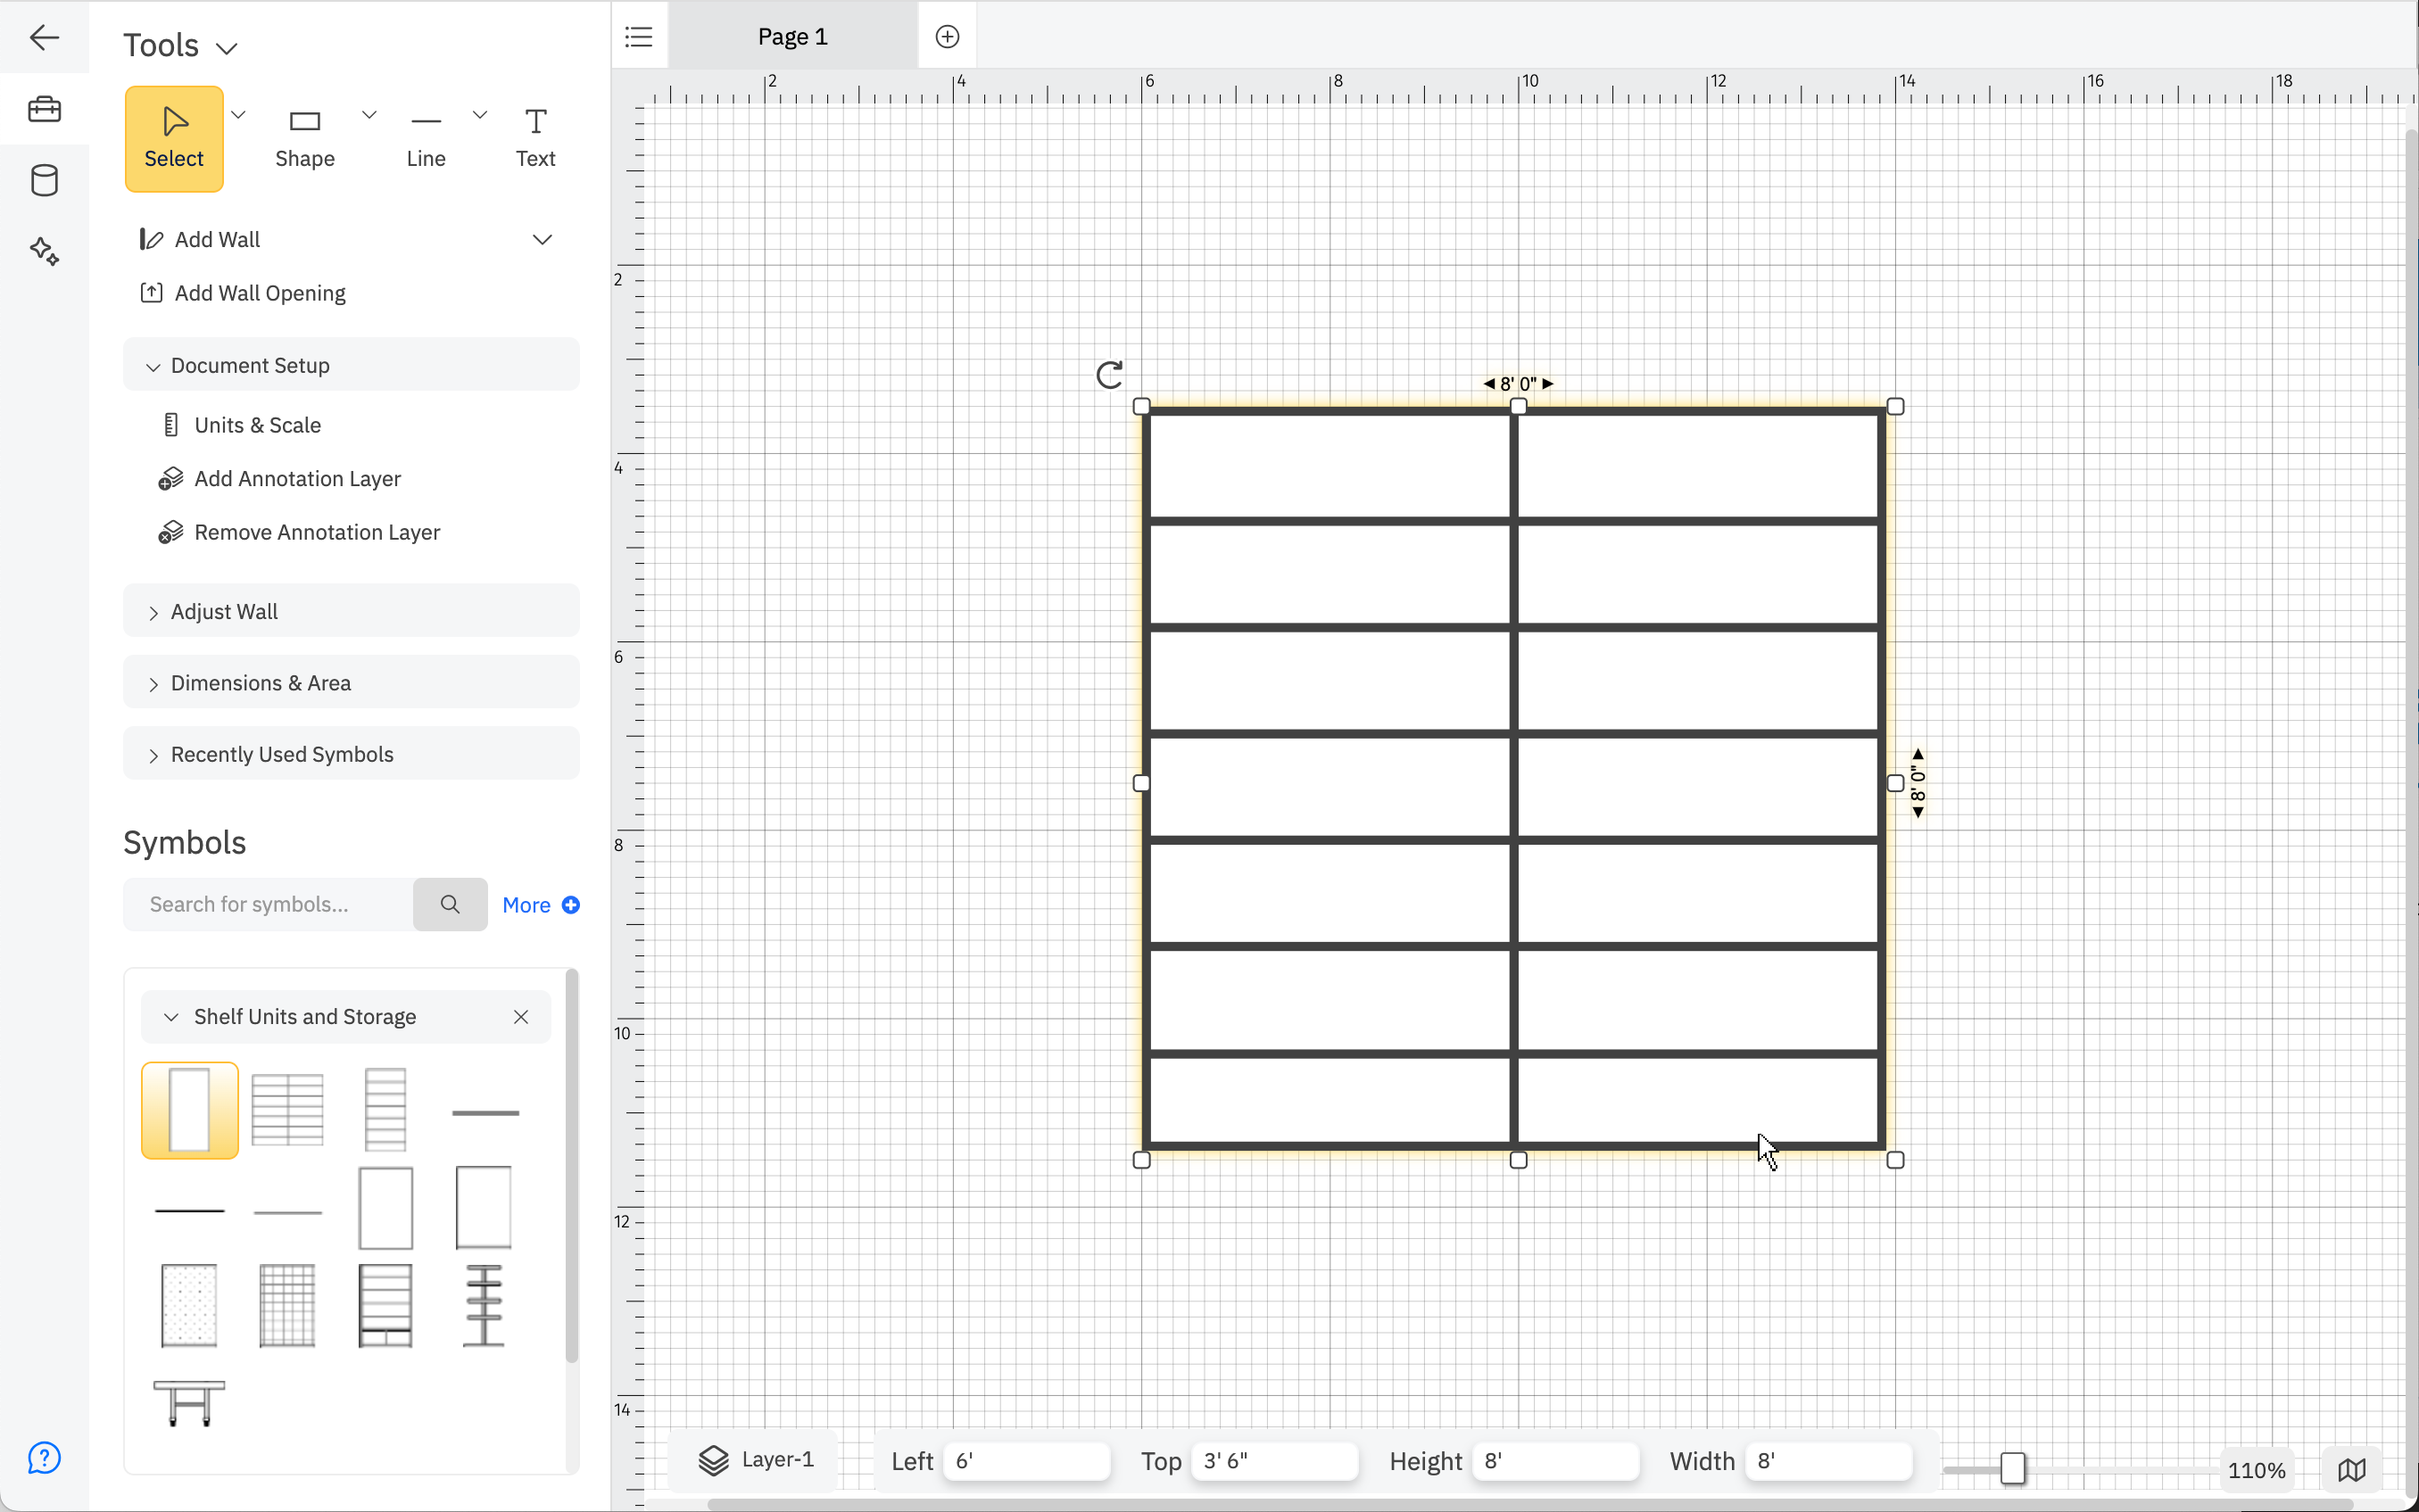The width and height of the screenshot is (2419, 1512).
Task: Click the Width input field
Action: (1829, 1460)
